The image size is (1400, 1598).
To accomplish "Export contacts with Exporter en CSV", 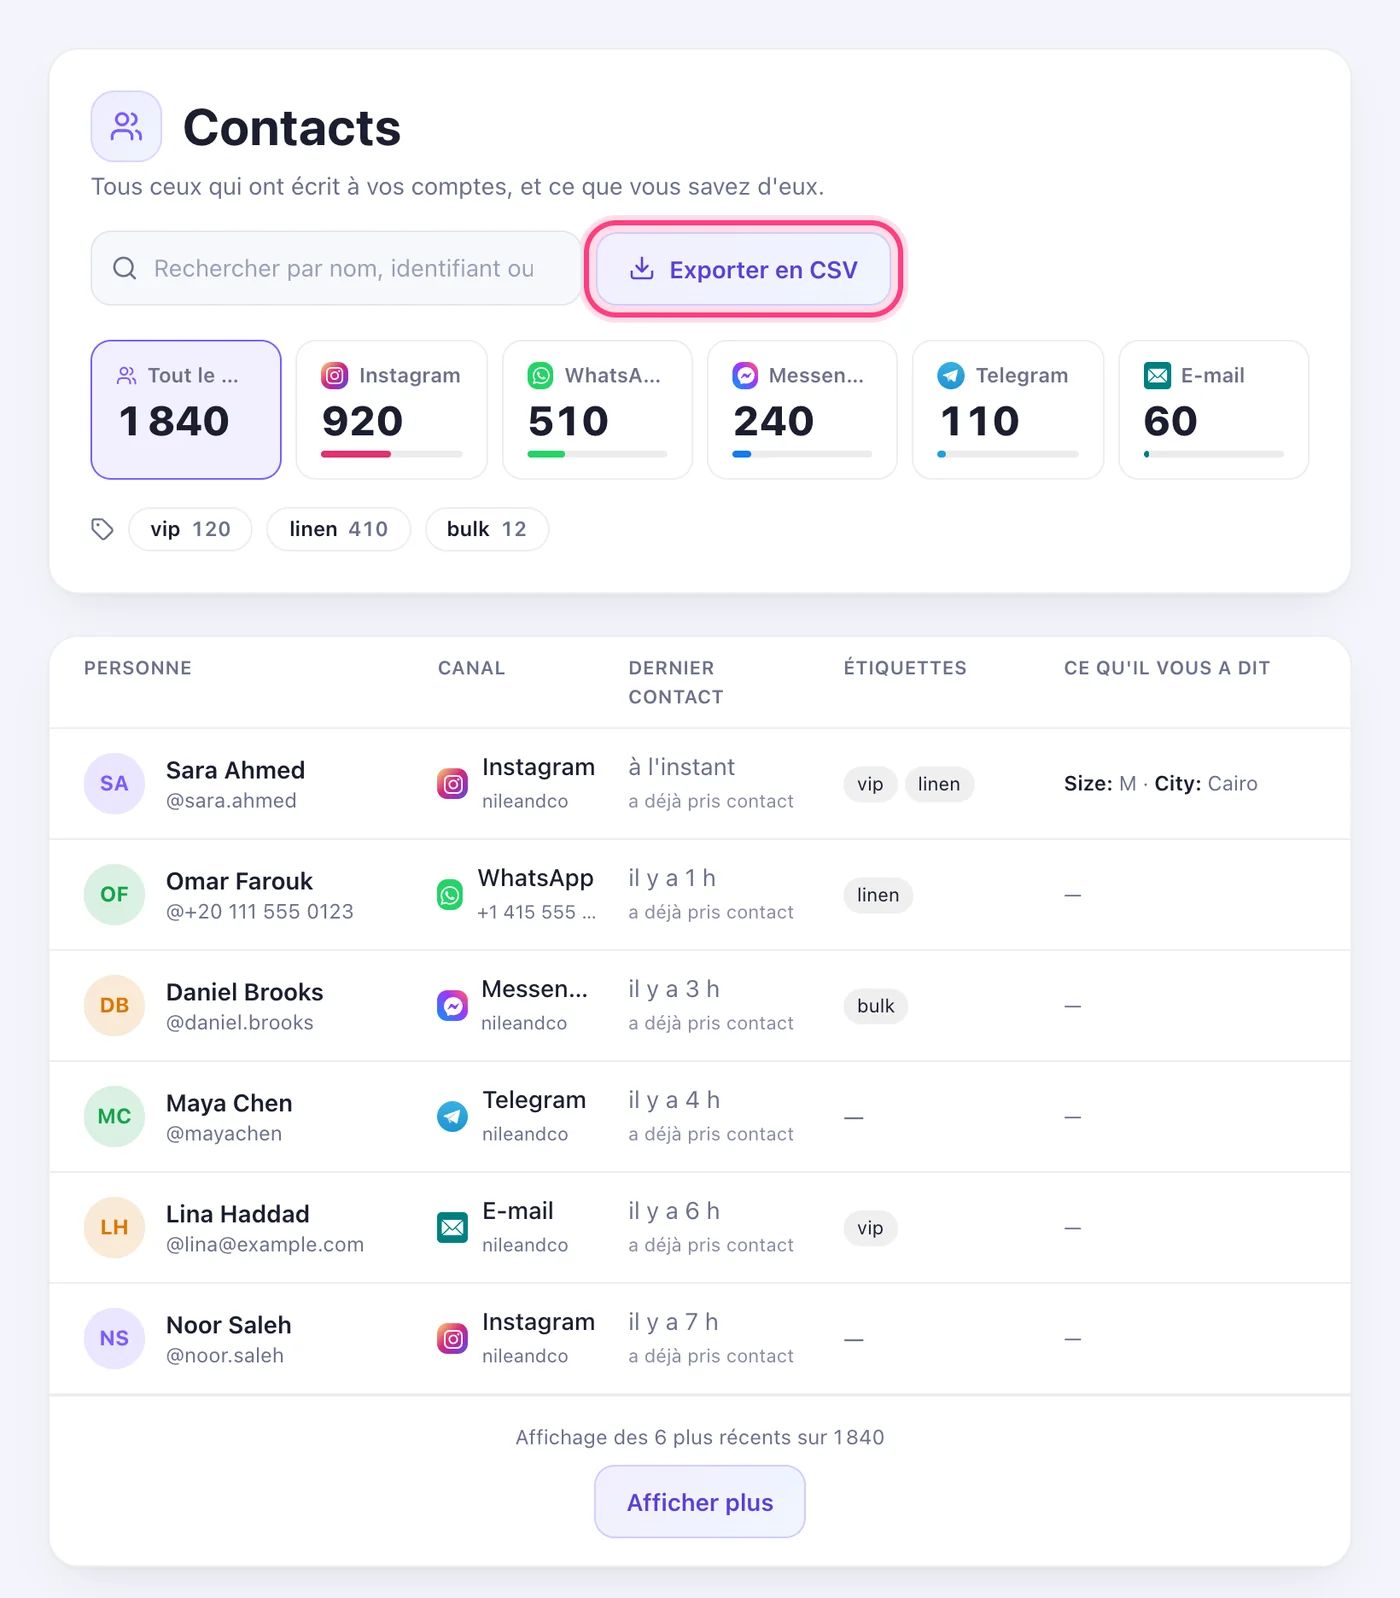I will (744, 269).
